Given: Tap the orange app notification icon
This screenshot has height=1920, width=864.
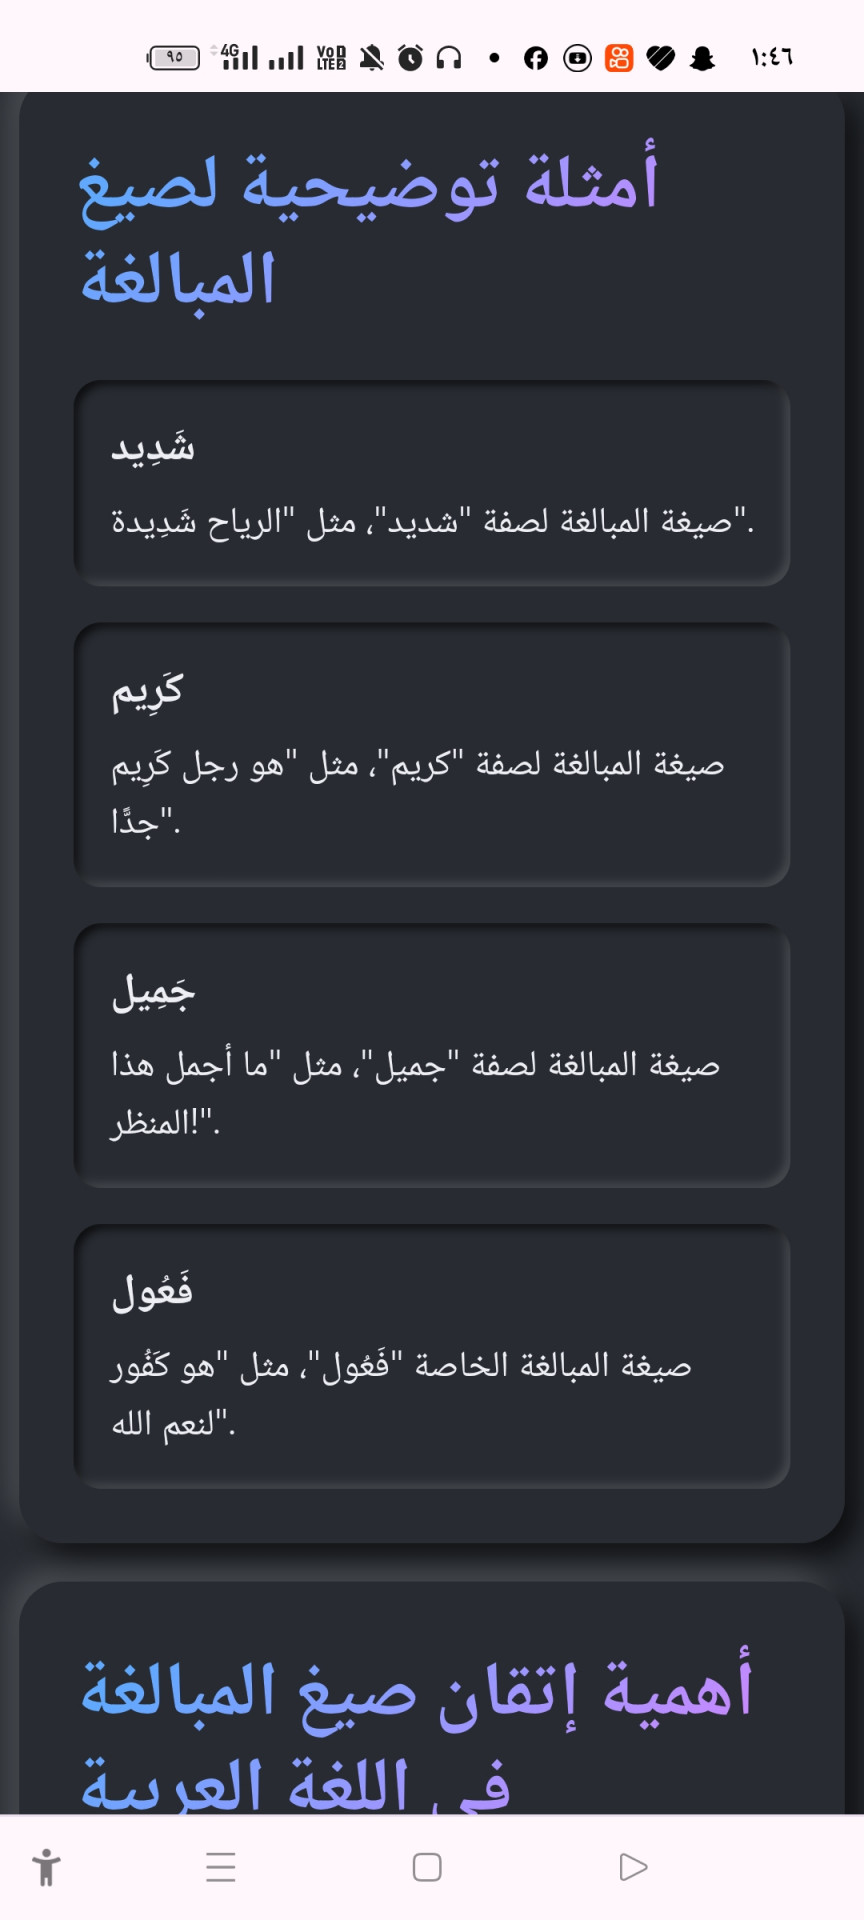Looking at the screenshot, I should (x=619, y=58).
